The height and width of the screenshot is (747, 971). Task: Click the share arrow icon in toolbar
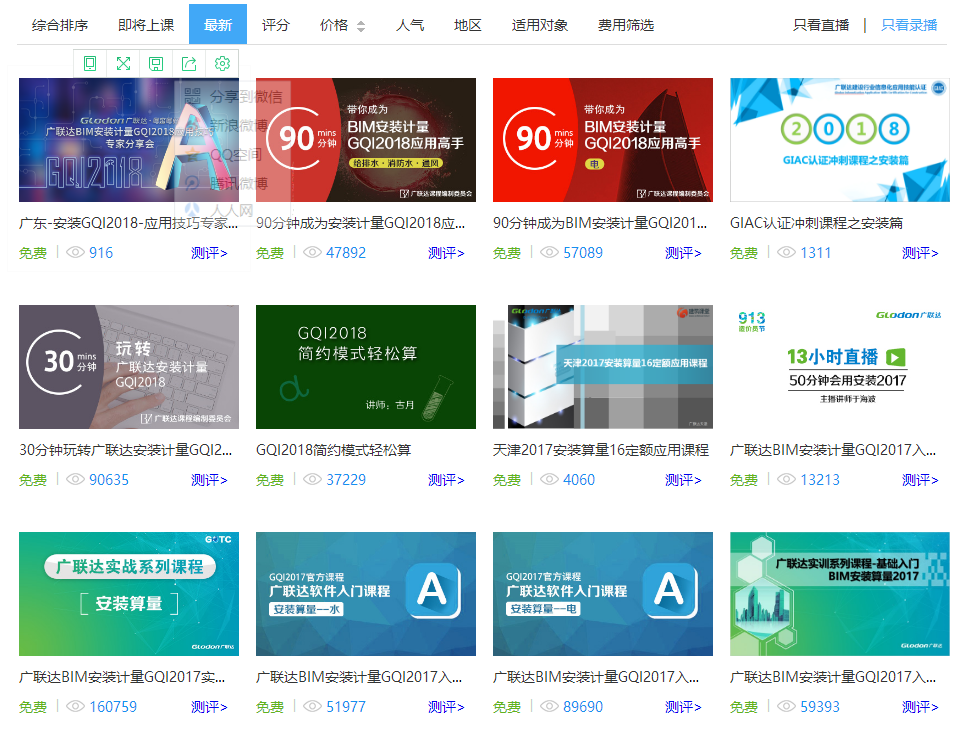click(189, 63)
